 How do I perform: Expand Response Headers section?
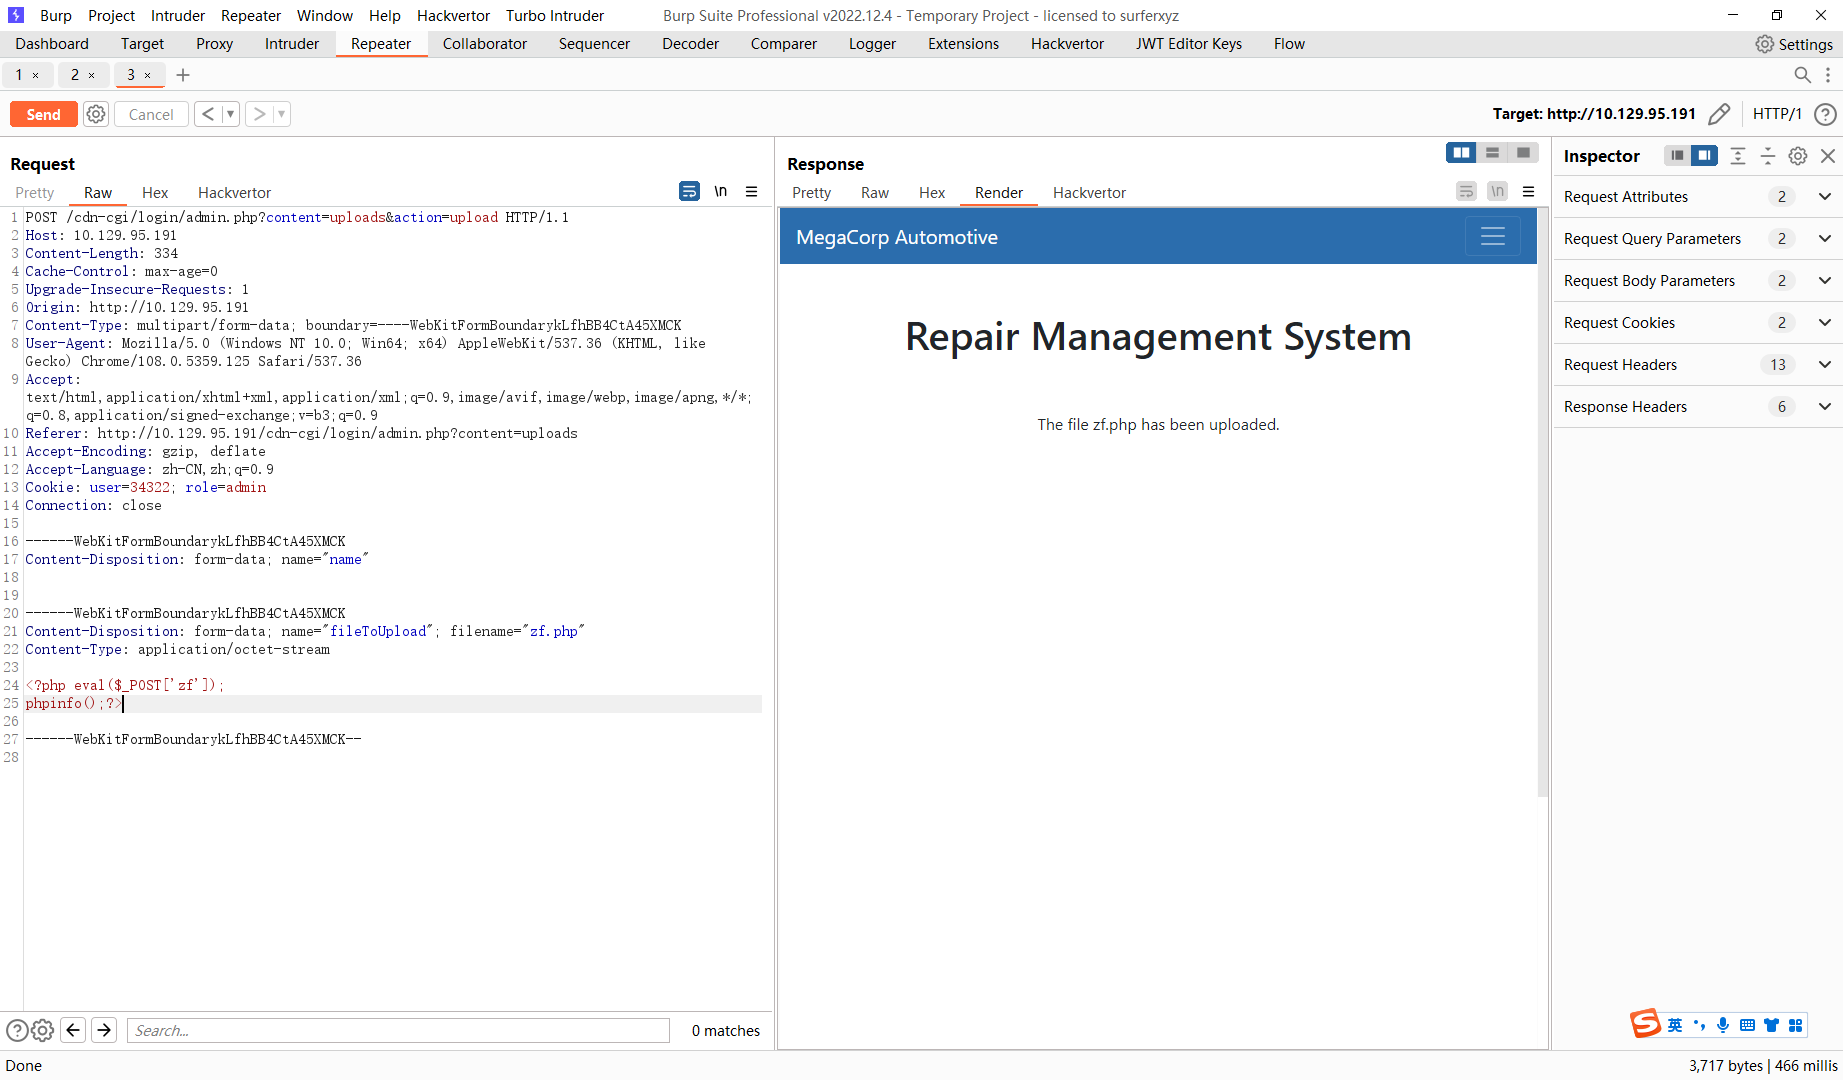click(1698, 407)
